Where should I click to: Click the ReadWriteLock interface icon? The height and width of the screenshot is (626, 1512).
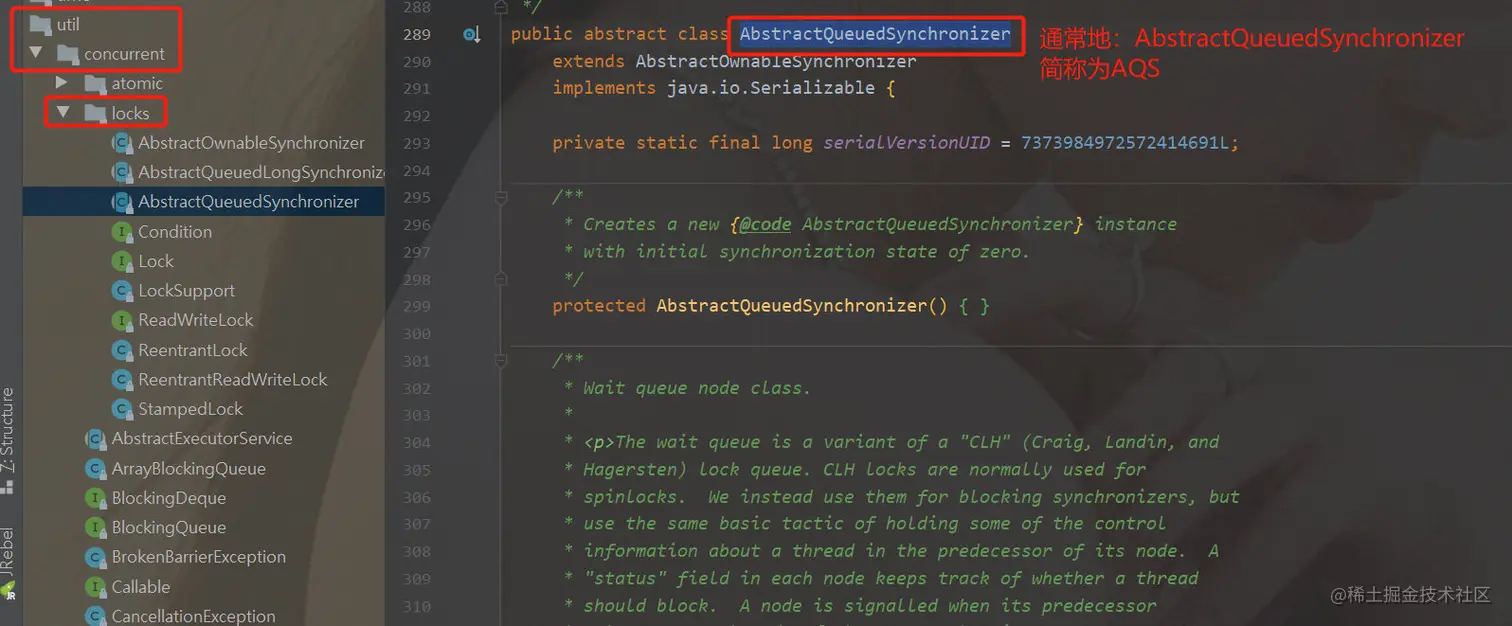tap(122, 321)
